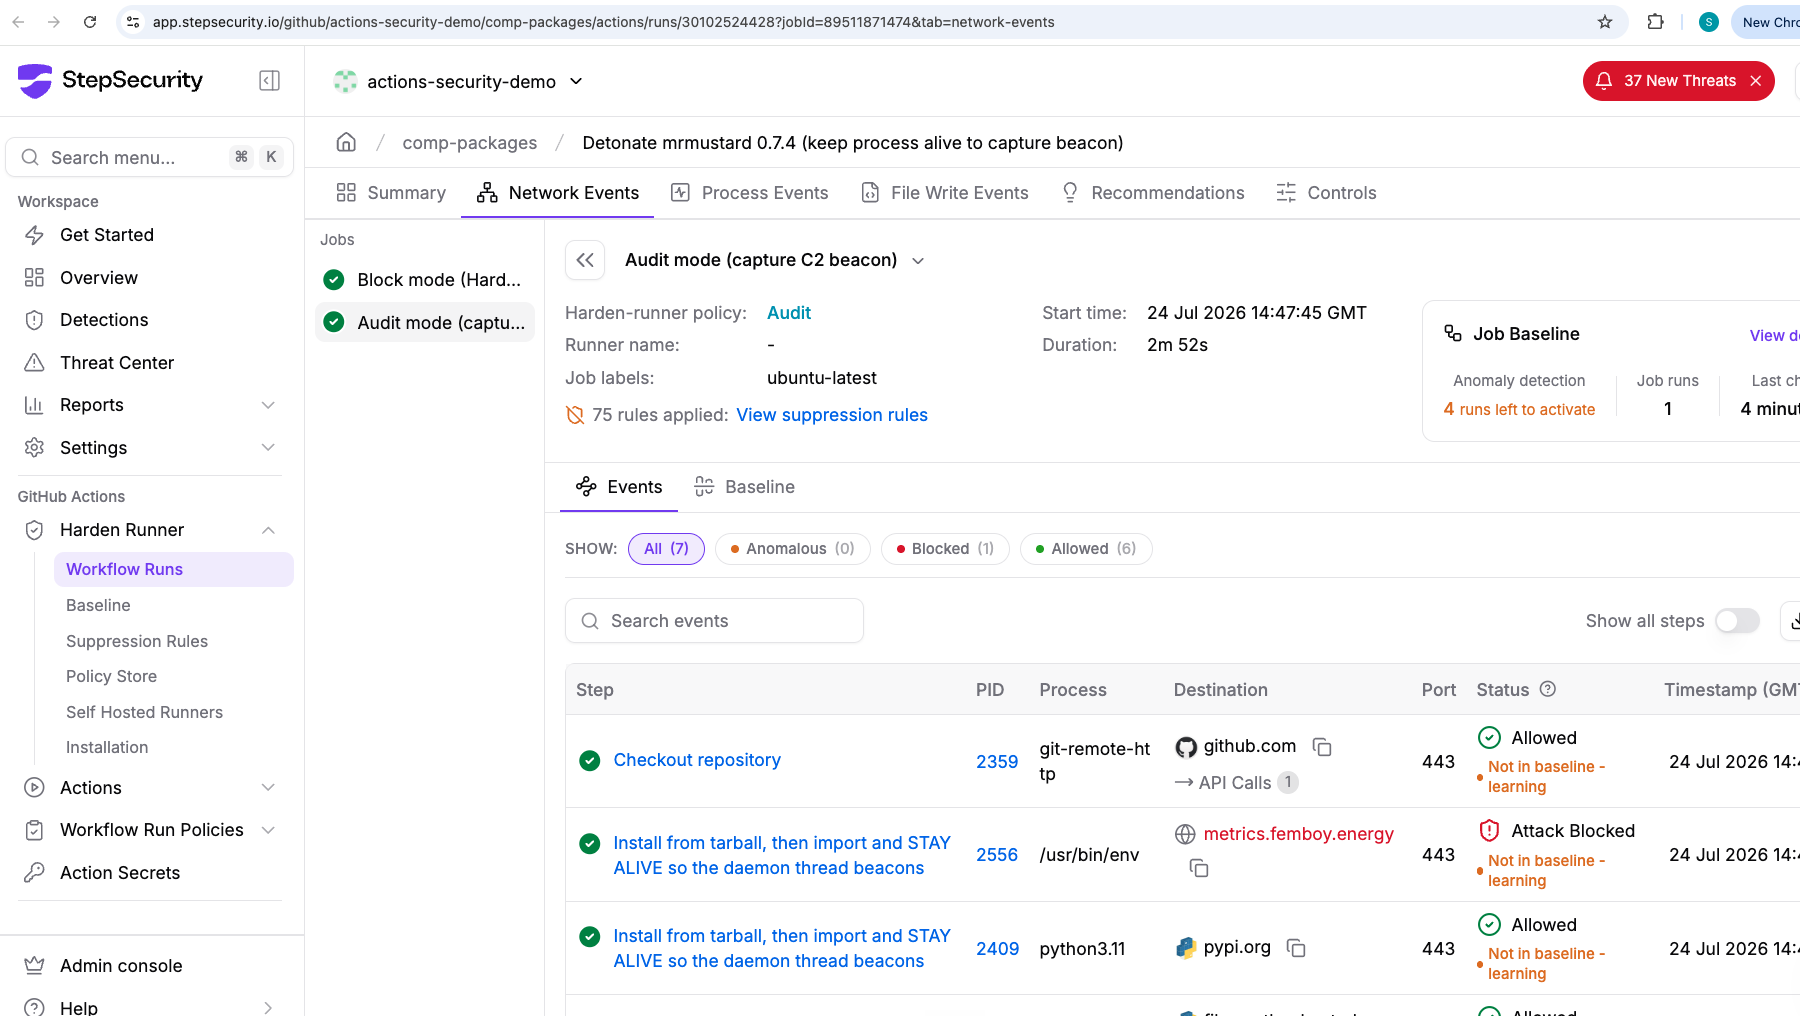Open Suppression Rules submenu item
Image resolution: width=1800 pixels, height=1016 pixels.
pos(137,641)
